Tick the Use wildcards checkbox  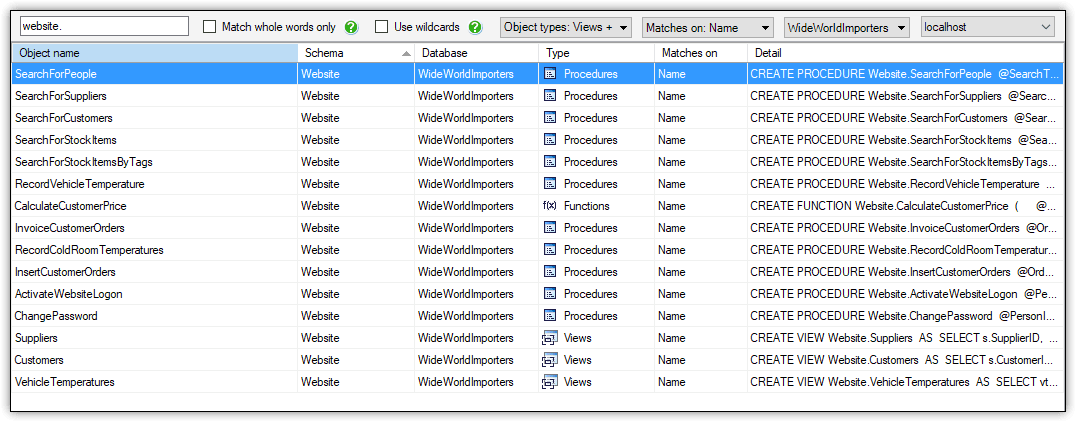(382, 27)
